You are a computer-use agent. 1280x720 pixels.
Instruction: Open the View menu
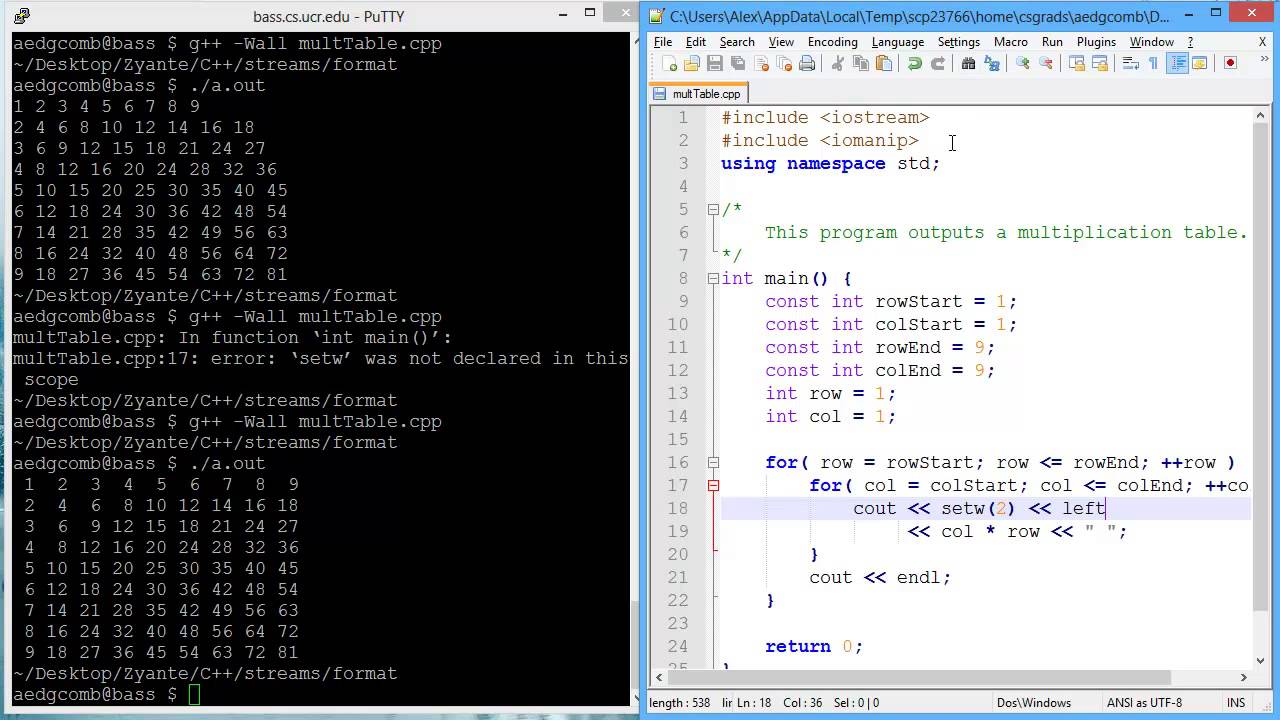781,42
